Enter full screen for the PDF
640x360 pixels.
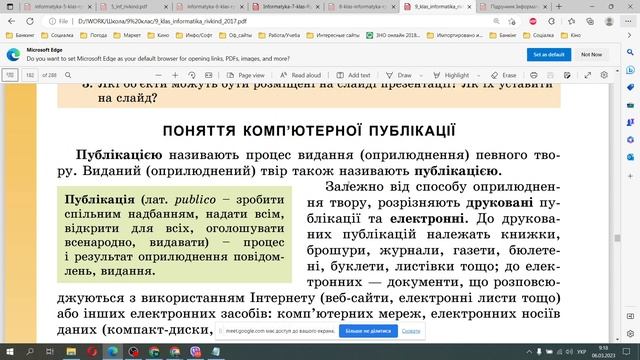[x=587, y=76]
